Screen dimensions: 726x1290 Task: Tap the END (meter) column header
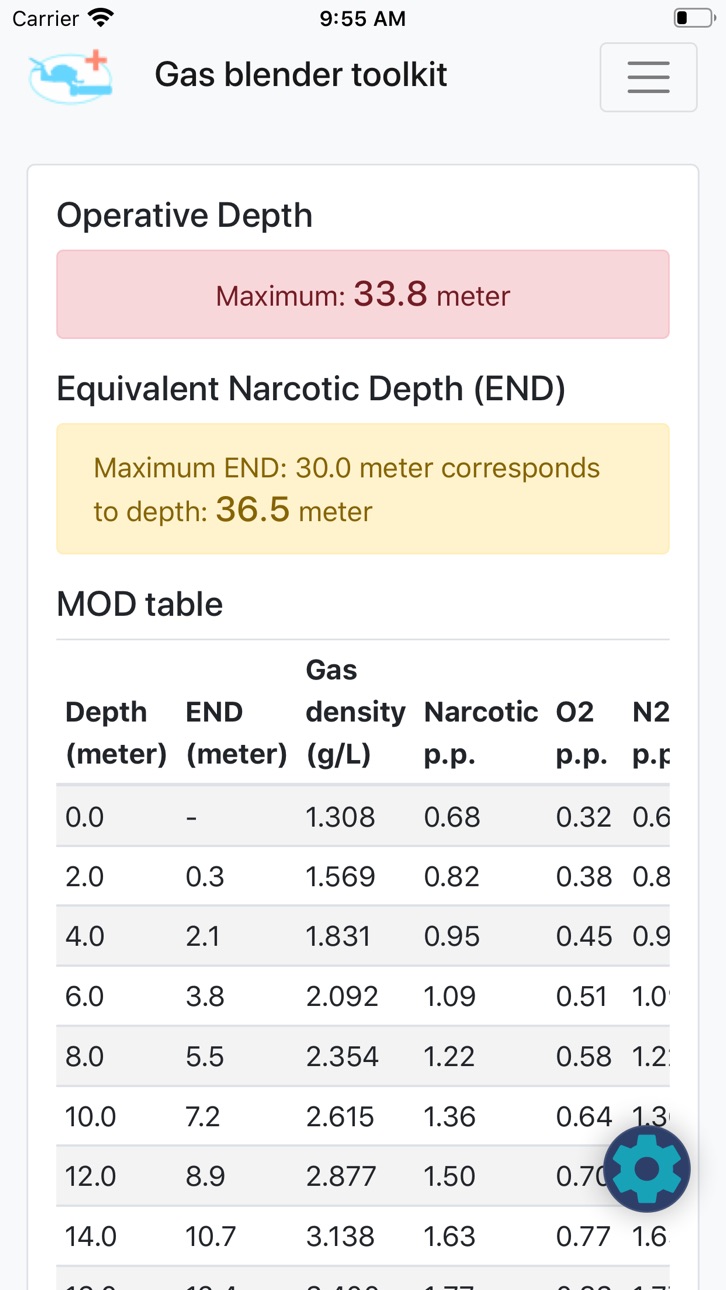[237, 733]
